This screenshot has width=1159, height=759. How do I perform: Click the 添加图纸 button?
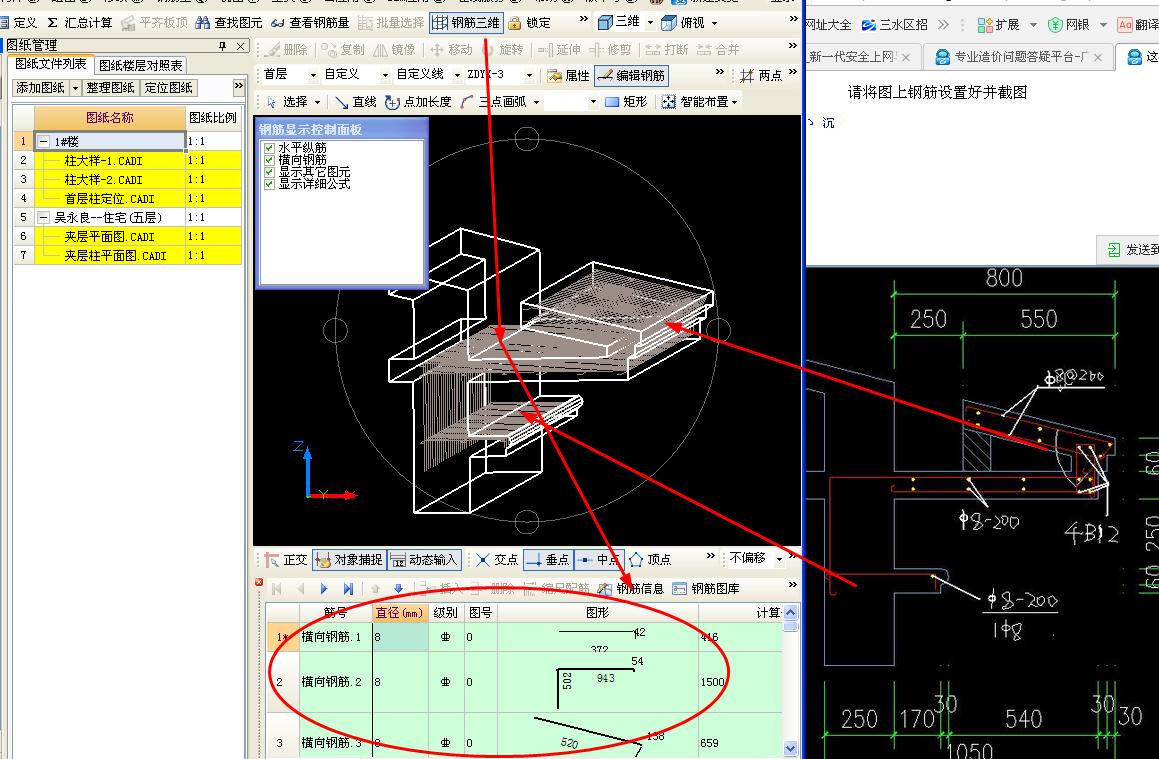click(x=41, y=88)
